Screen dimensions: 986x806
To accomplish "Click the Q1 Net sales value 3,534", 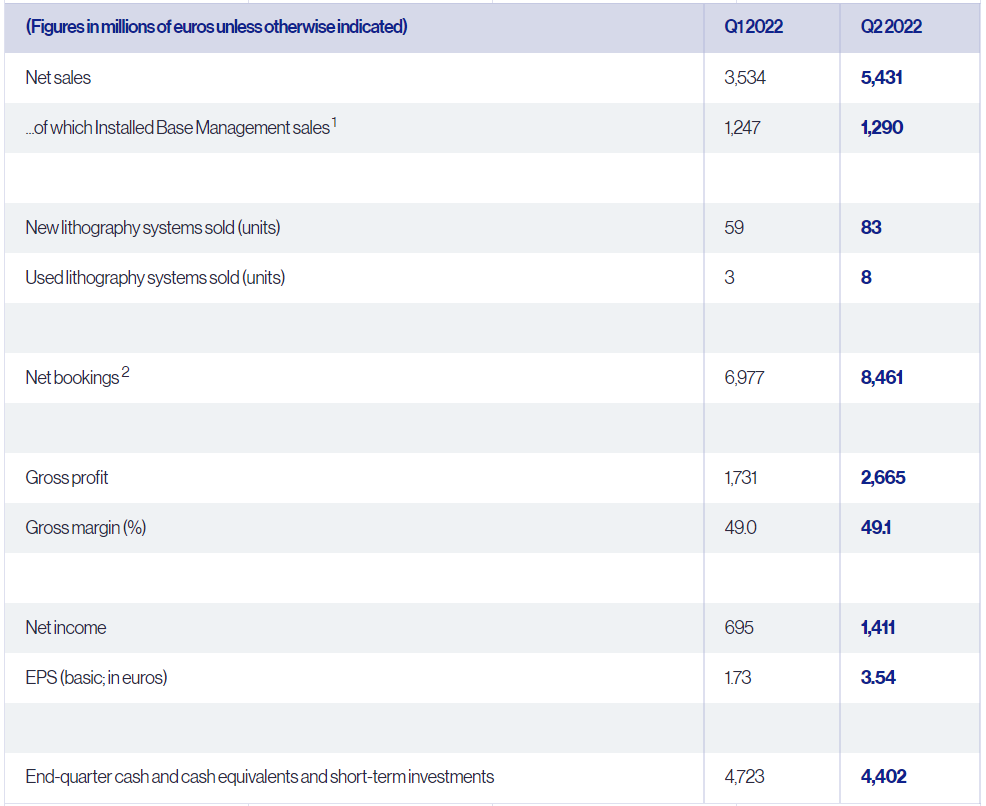I will [x=745, y=77].
